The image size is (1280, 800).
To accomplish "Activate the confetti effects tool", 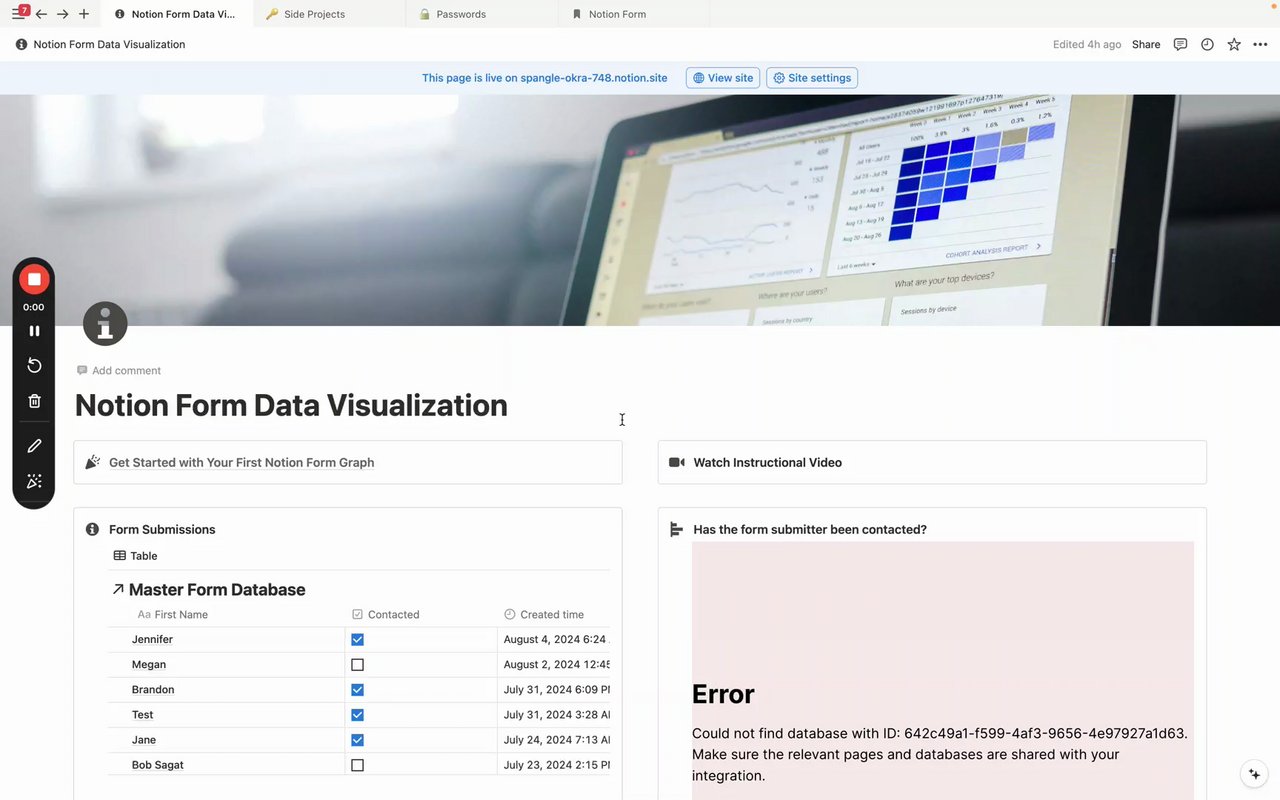I will tap(34, 481).
